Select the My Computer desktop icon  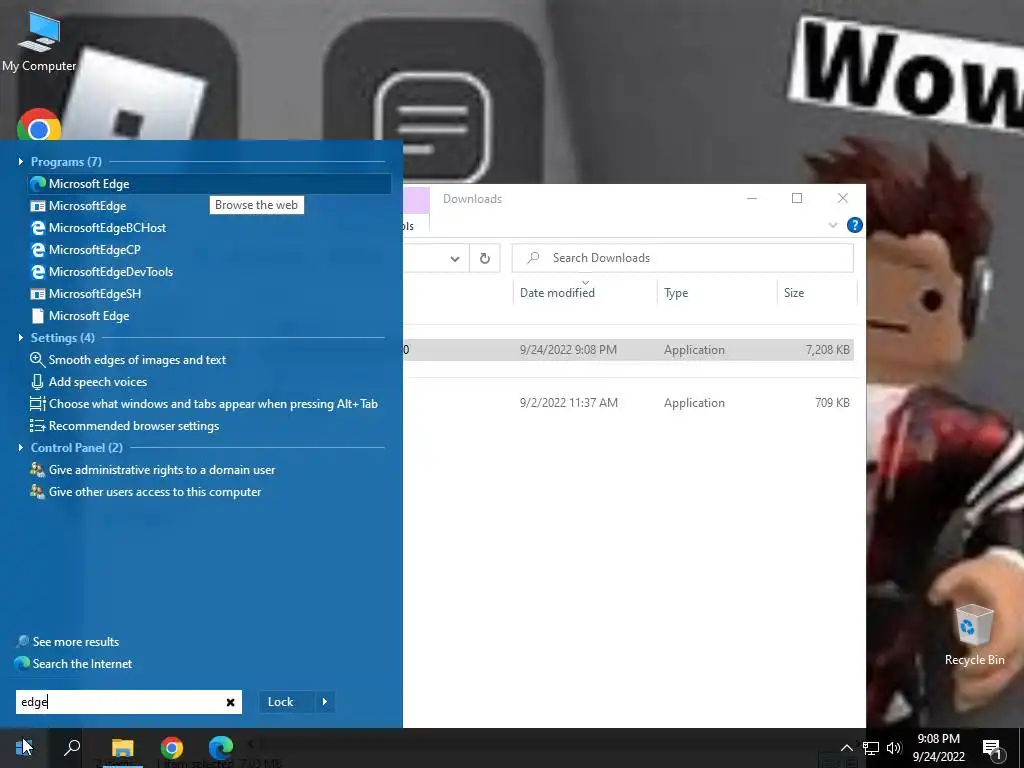click(x=39, y=43)
